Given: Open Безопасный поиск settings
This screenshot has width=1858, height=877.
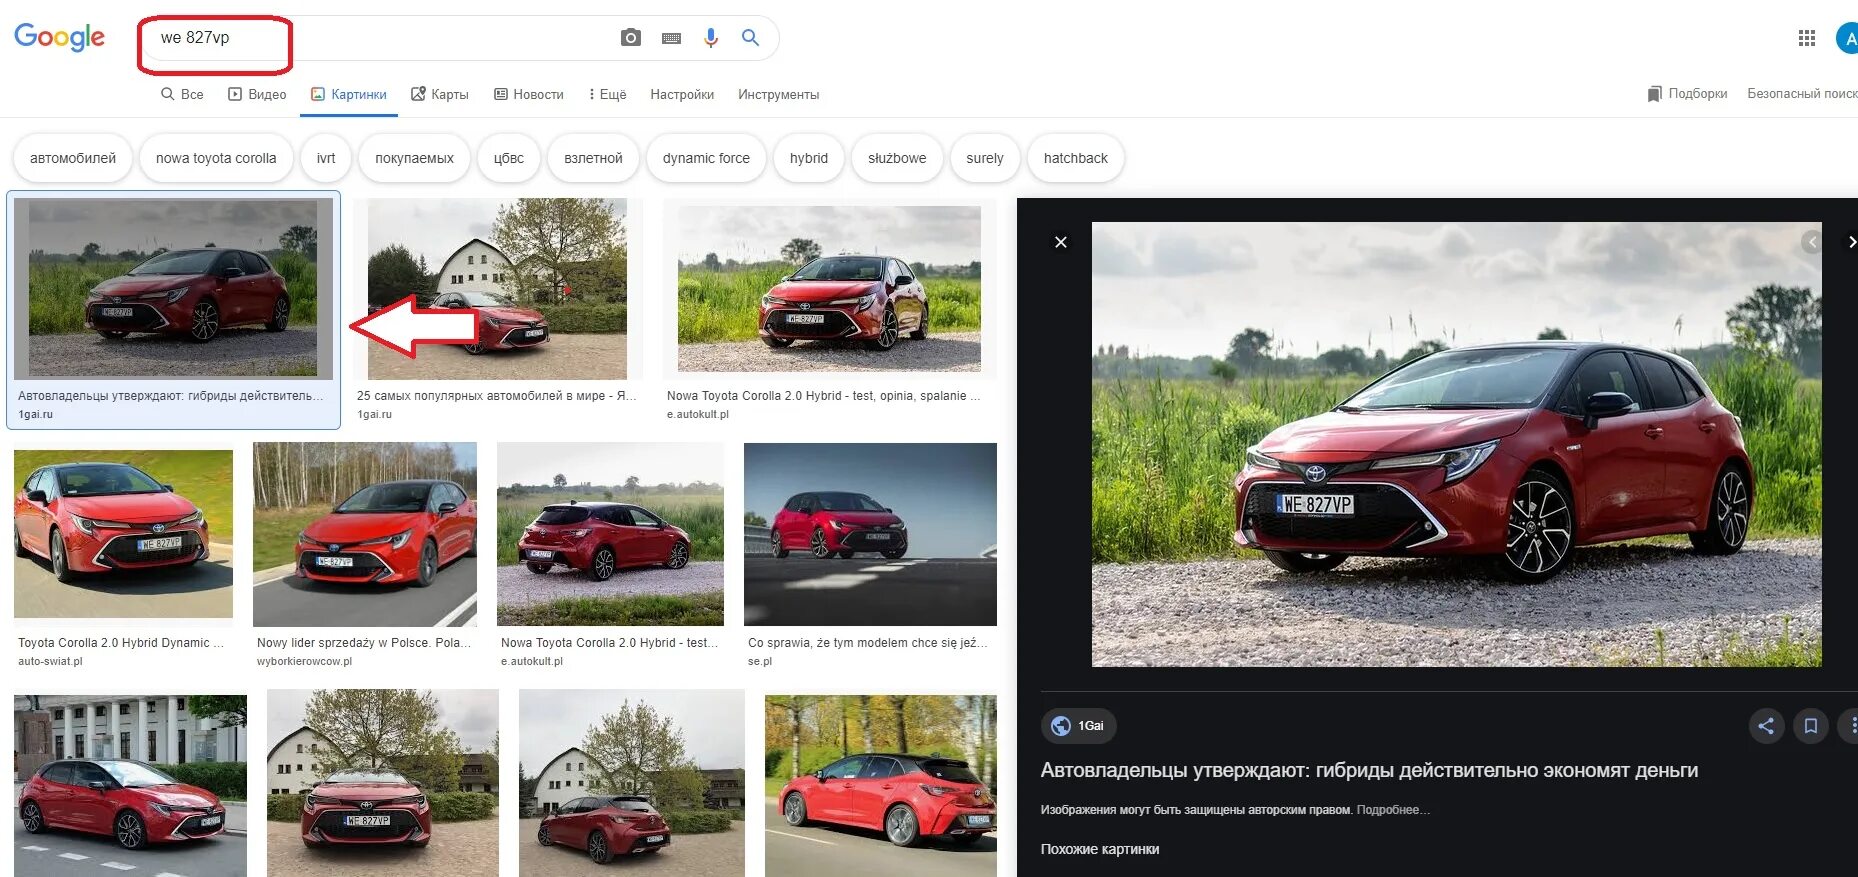Looking at the screenshot, I should coord(1802,93).
